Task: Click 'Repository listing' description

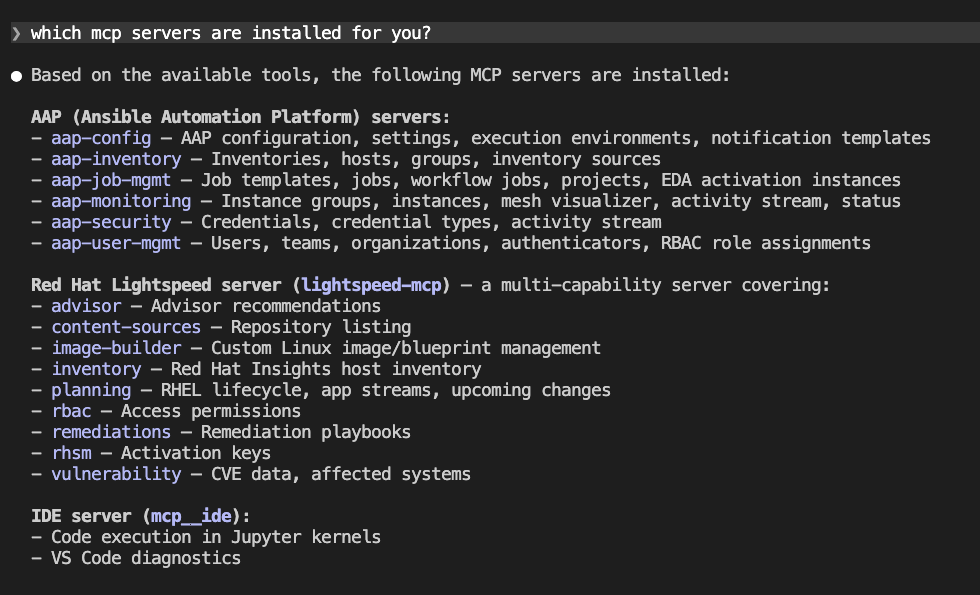Action: [321, 327]
